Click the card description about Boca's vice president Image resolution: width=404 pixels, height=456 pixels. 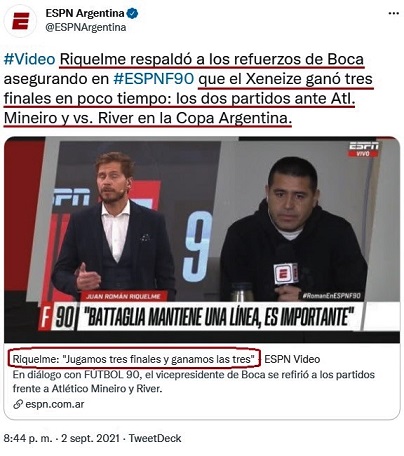pyautogui.click(x=194, y=382)
